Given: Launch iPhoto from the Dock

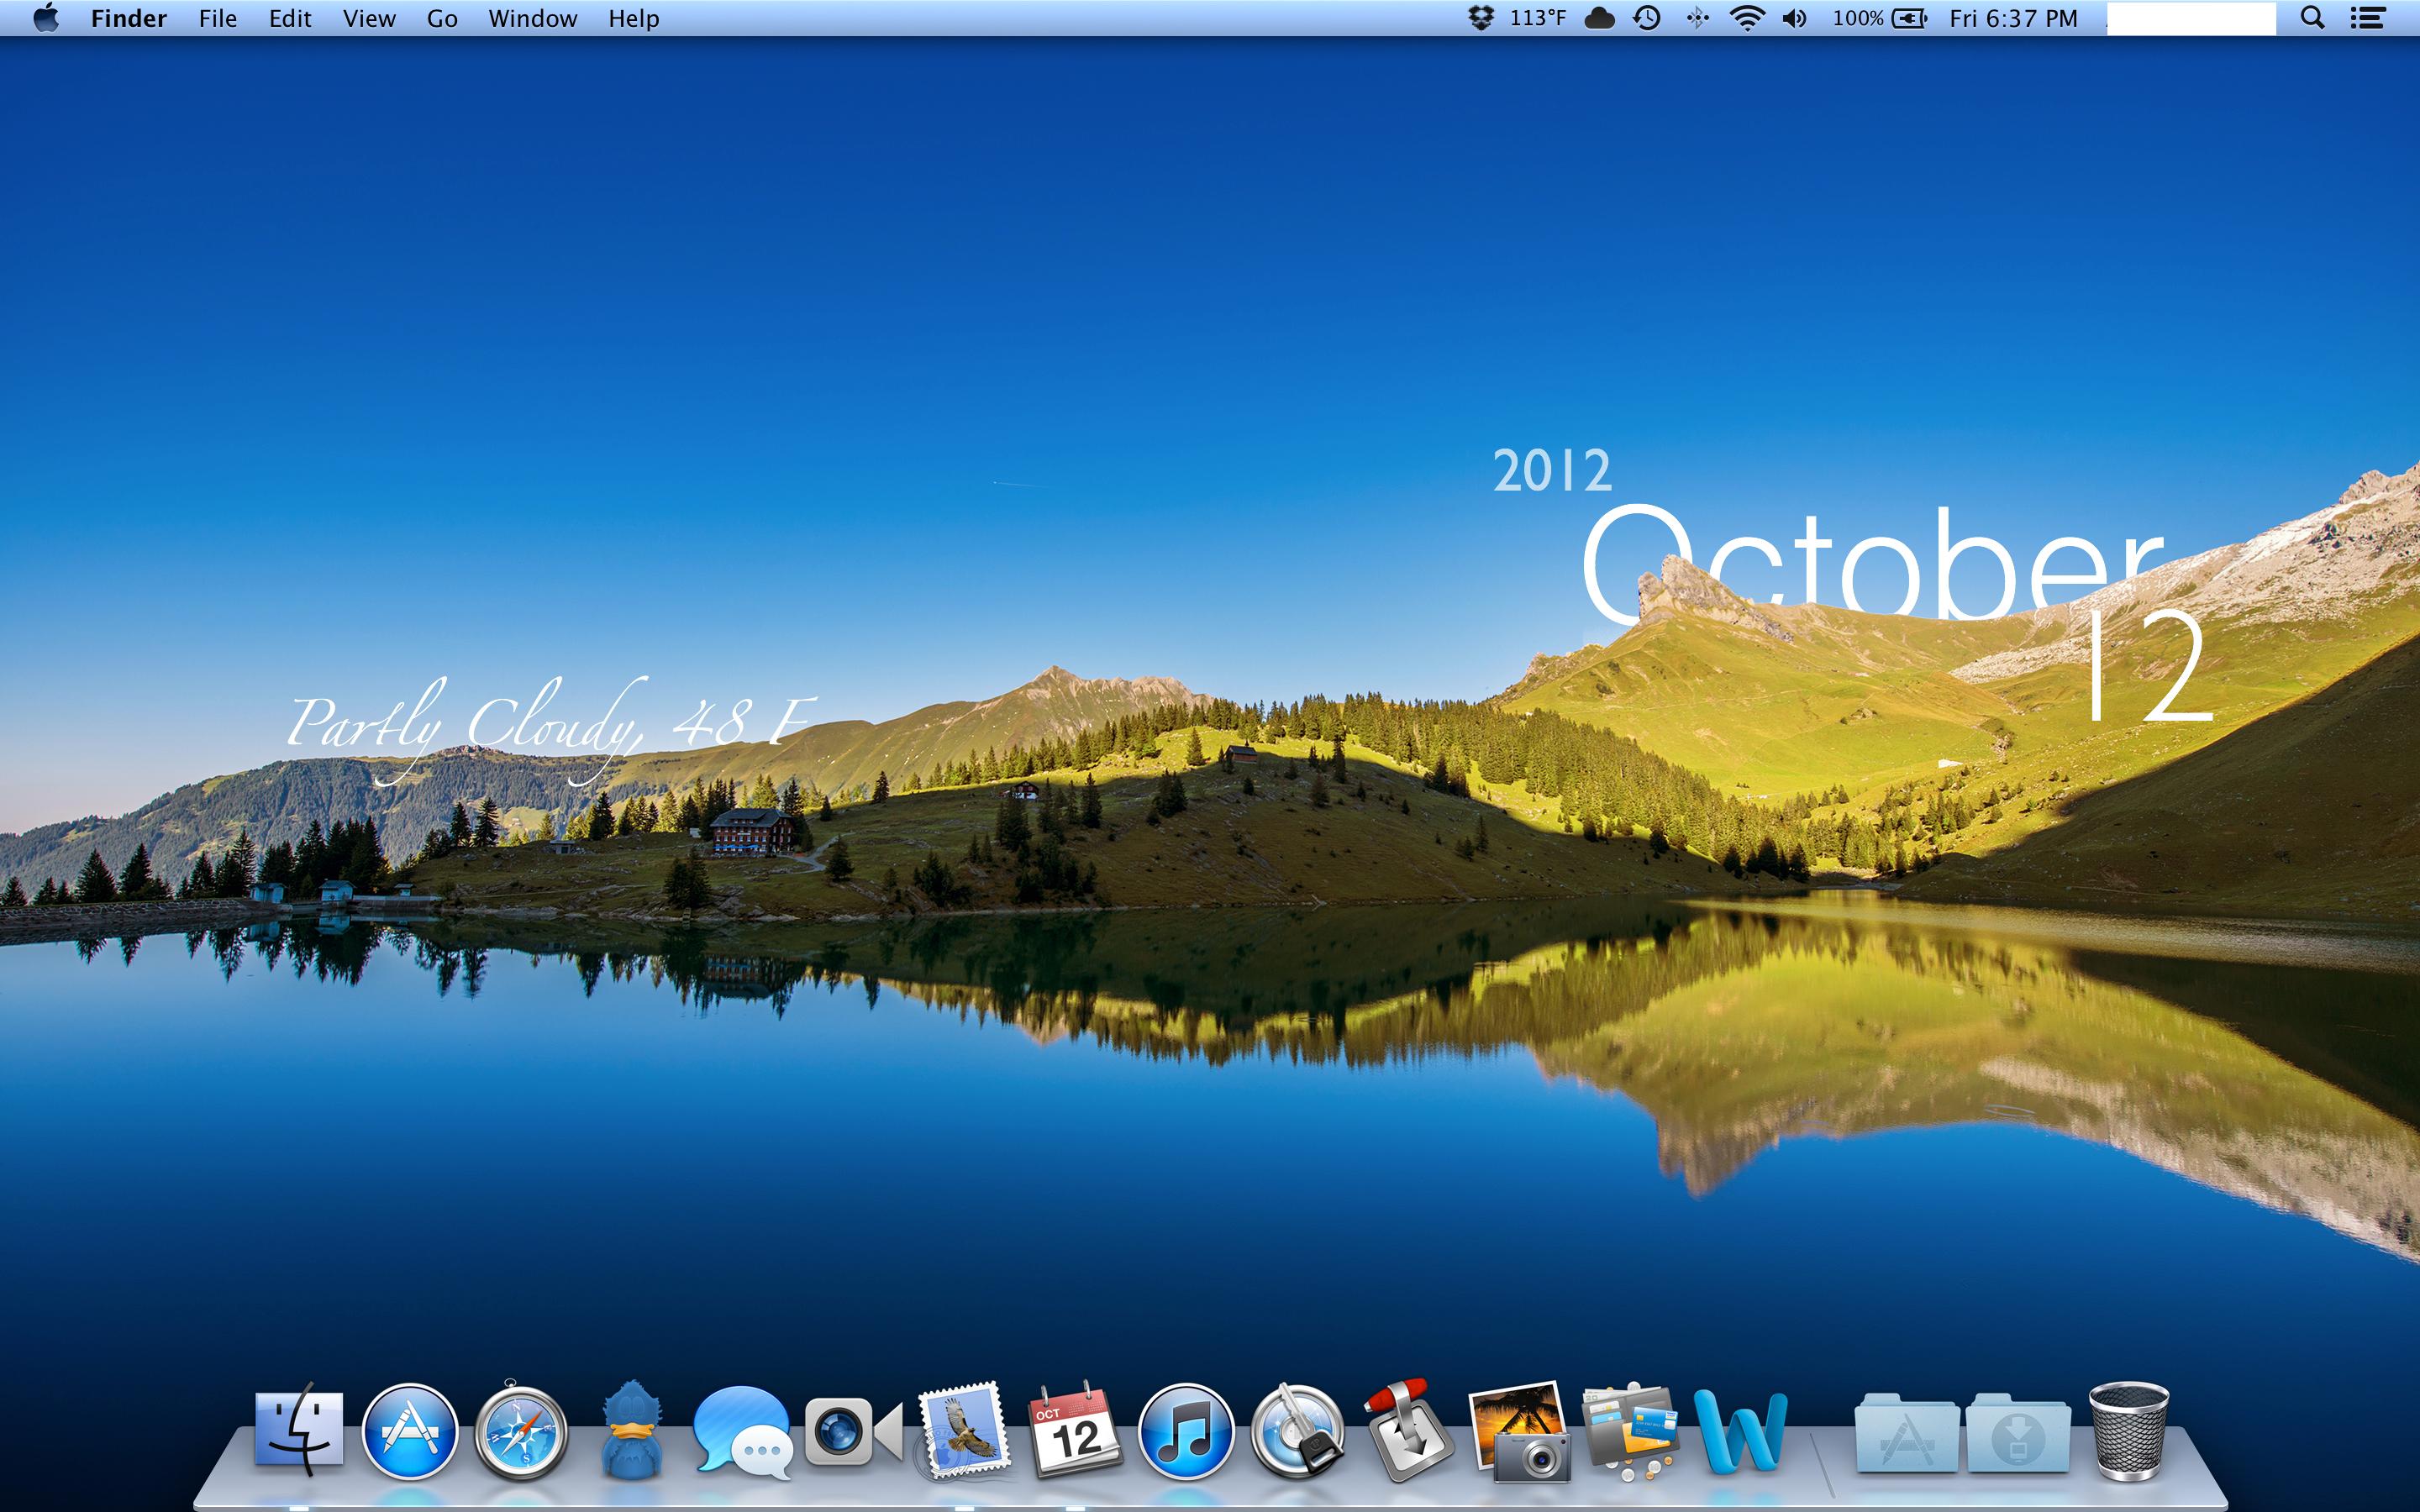Looking at the screenshot, I should [x=1519, y=1432].
